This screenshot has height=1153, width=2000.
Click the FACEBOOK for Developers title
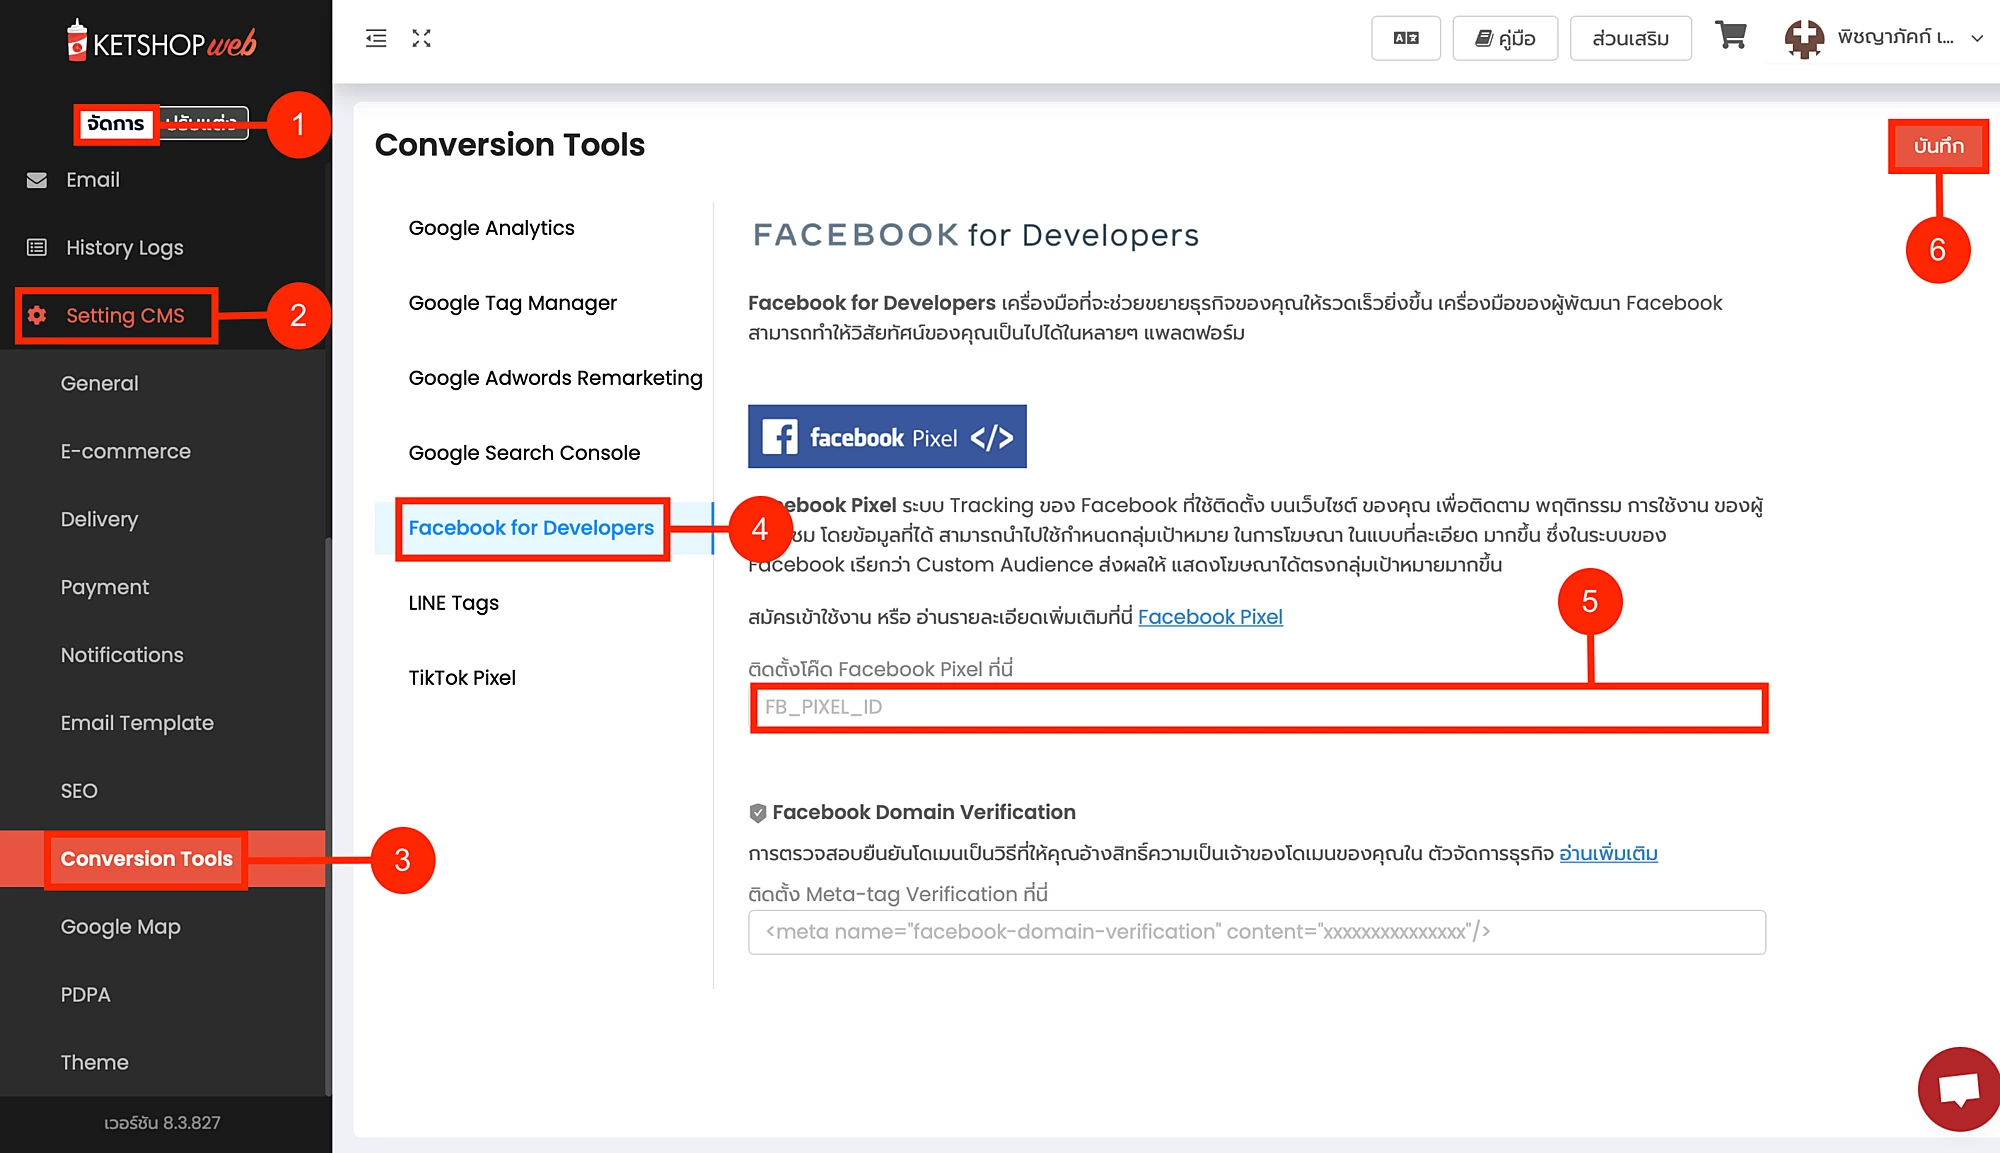976,235
